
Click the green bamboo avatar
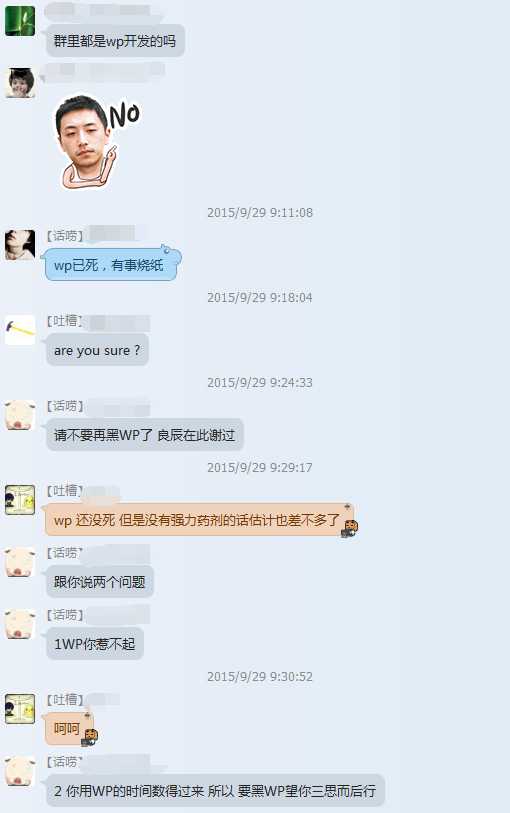[20, 21]
